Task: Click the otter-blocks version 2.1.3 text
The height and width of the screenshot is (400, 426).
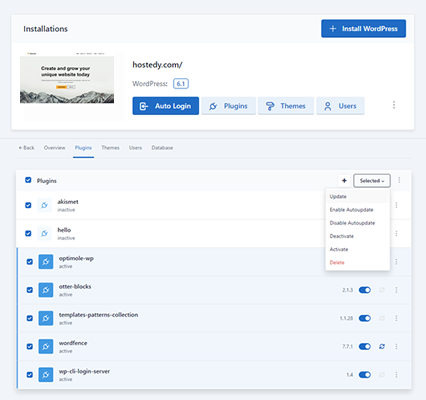Action: pos(347,290)
